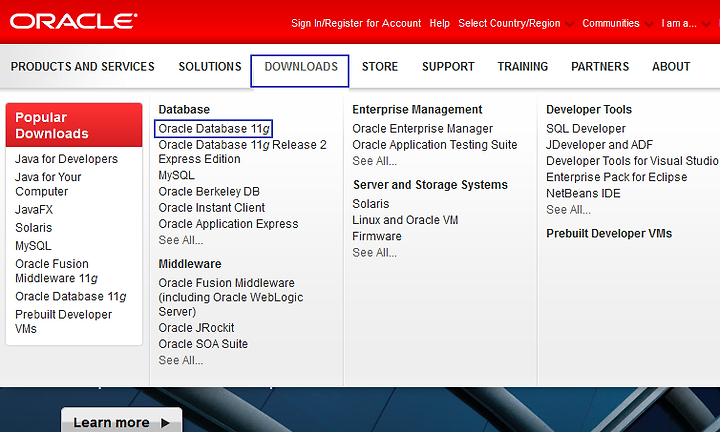Open the Products and Services menu
720x432 pixels.
[x=83, y=67]
